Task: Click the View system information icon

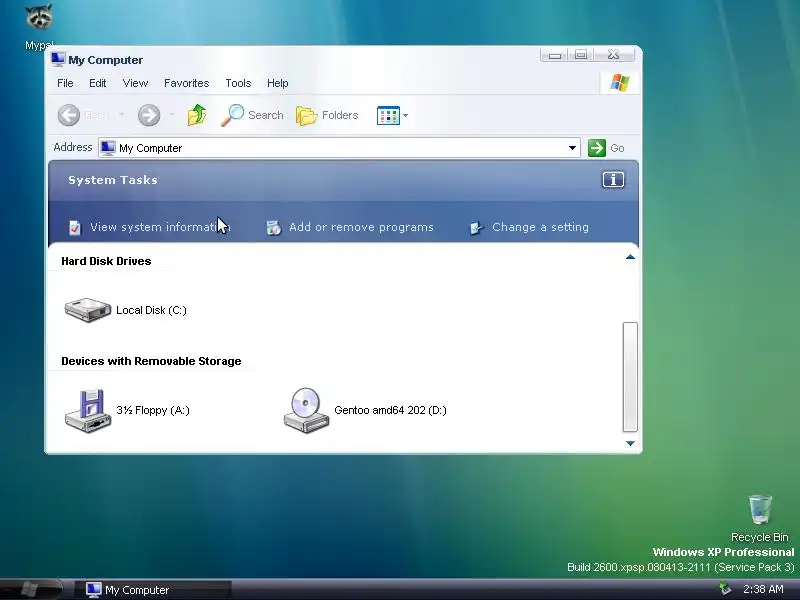Action: (75, 228)
